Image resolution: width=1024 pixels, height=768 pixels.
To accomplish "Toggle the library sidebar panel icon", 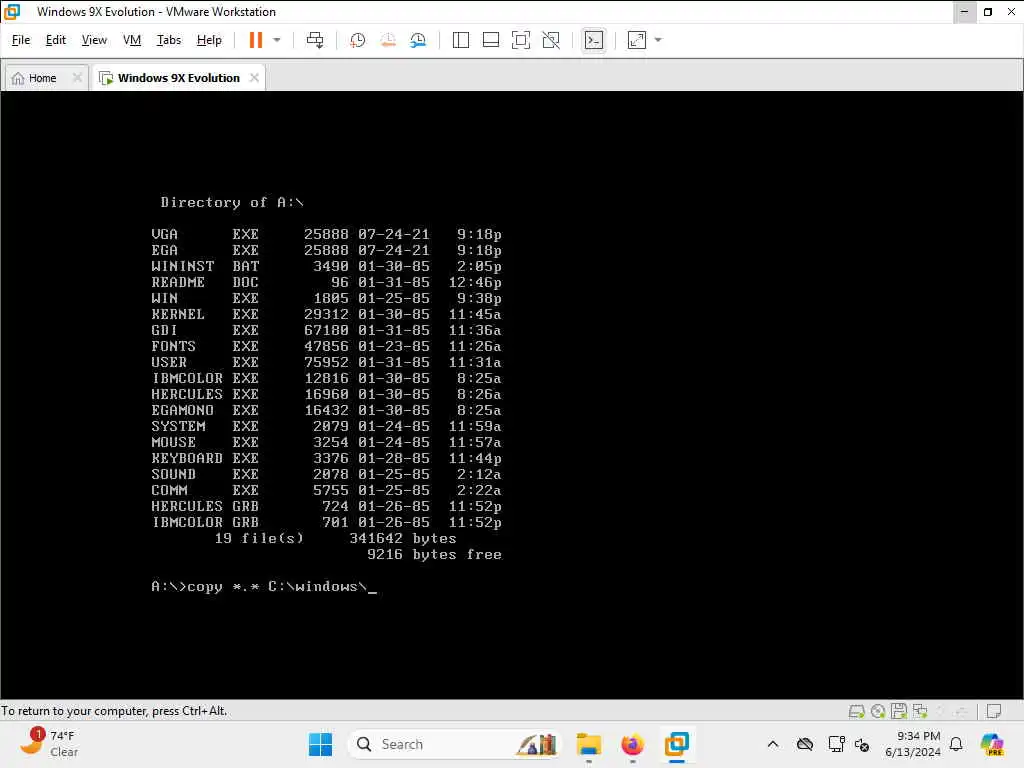I will click(x=460, y=40).
